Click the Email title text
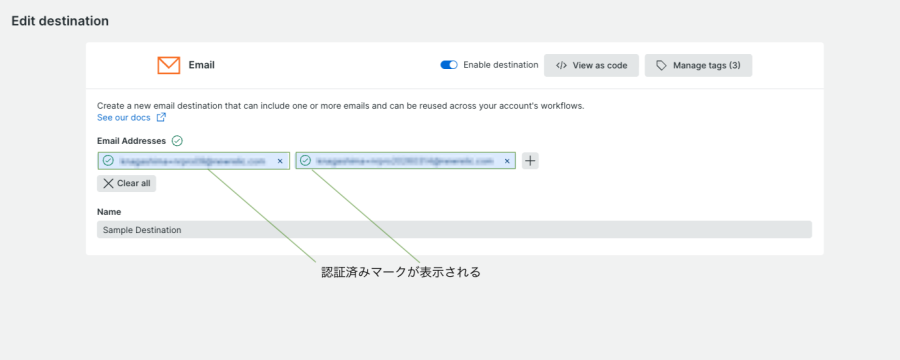Image resolution: width=900 pixels, height=360 pixels. 201,65
